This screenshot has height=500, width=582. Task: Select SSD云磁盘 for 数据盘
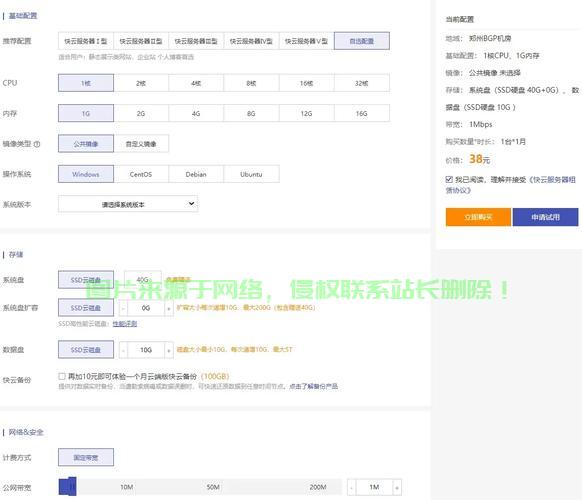tap(86, 350)
